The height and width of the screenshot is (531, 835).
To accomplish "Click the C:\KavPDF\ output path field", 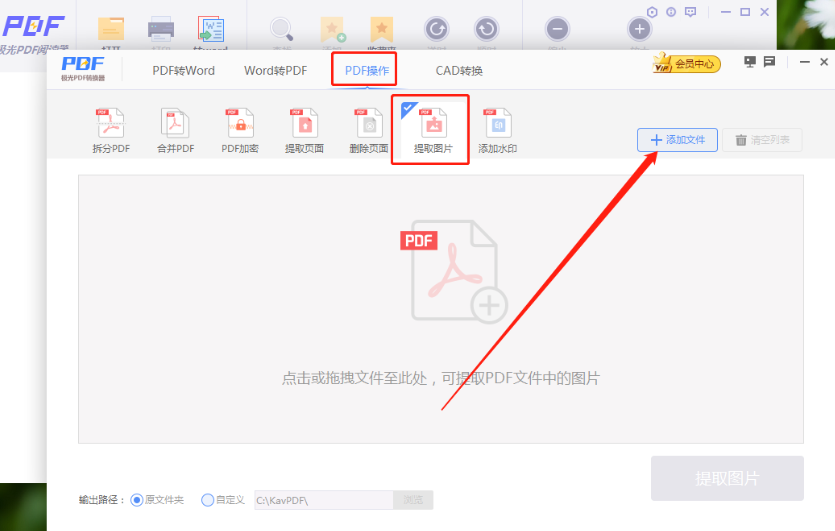I will pos(324,500).
